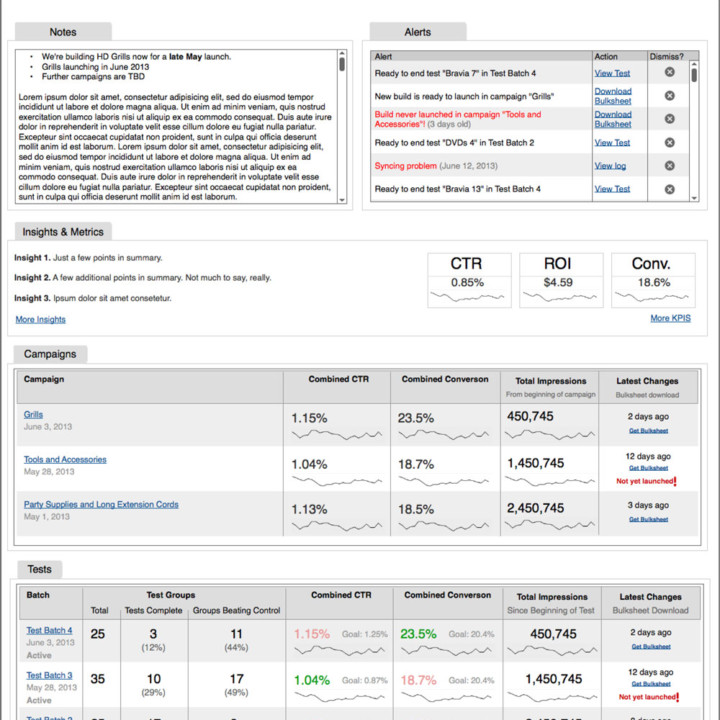Switch to the Alerts tab
This screenshot has width=720, height=720.
point(417,32)
